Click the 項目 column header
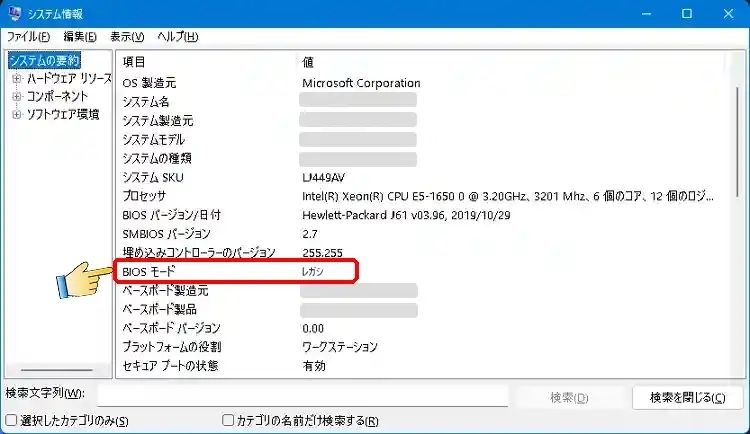Screen dimensions: 750x434 [x=134, y=62]
